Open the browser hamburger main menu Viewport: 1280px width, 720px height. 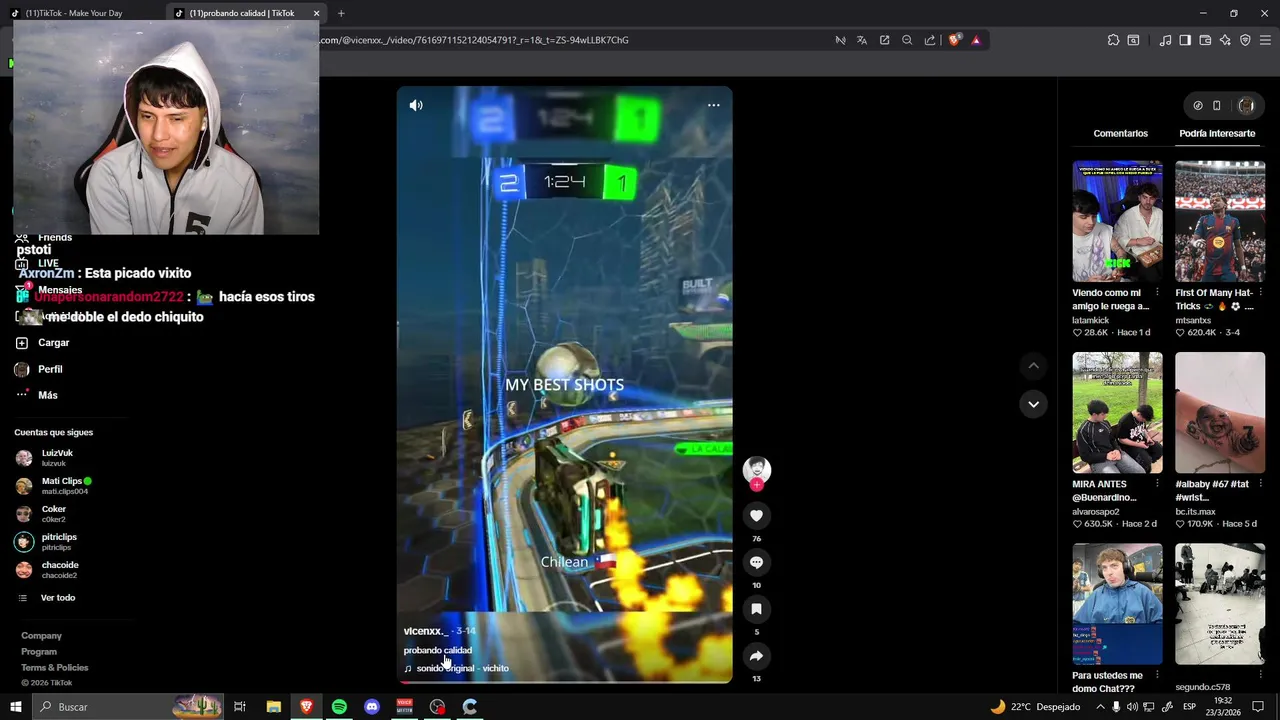click(1265, 40)
